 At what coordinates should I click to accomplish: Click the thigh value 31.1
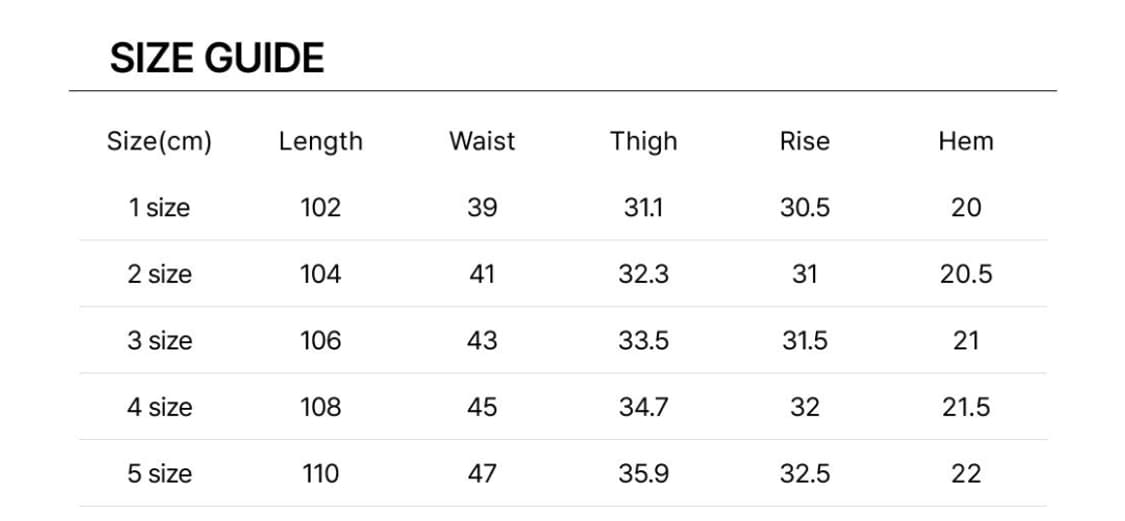click(643, 208)
